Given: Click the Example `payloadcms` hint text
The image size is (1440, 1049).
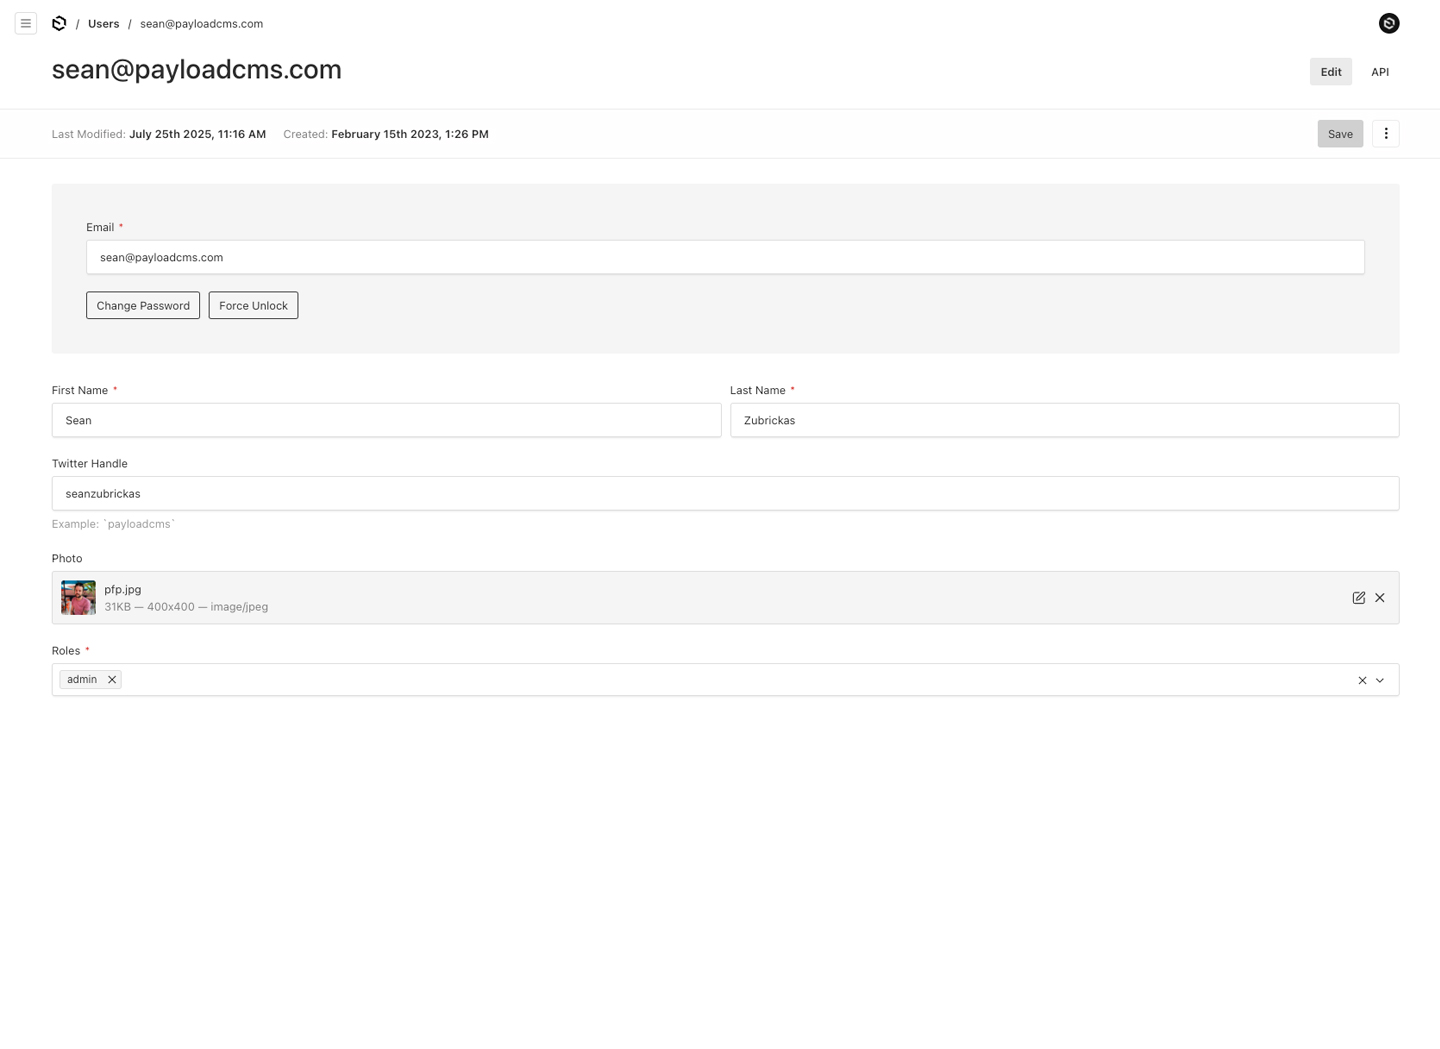Looking at the screenshot, I should click(113, 524).
